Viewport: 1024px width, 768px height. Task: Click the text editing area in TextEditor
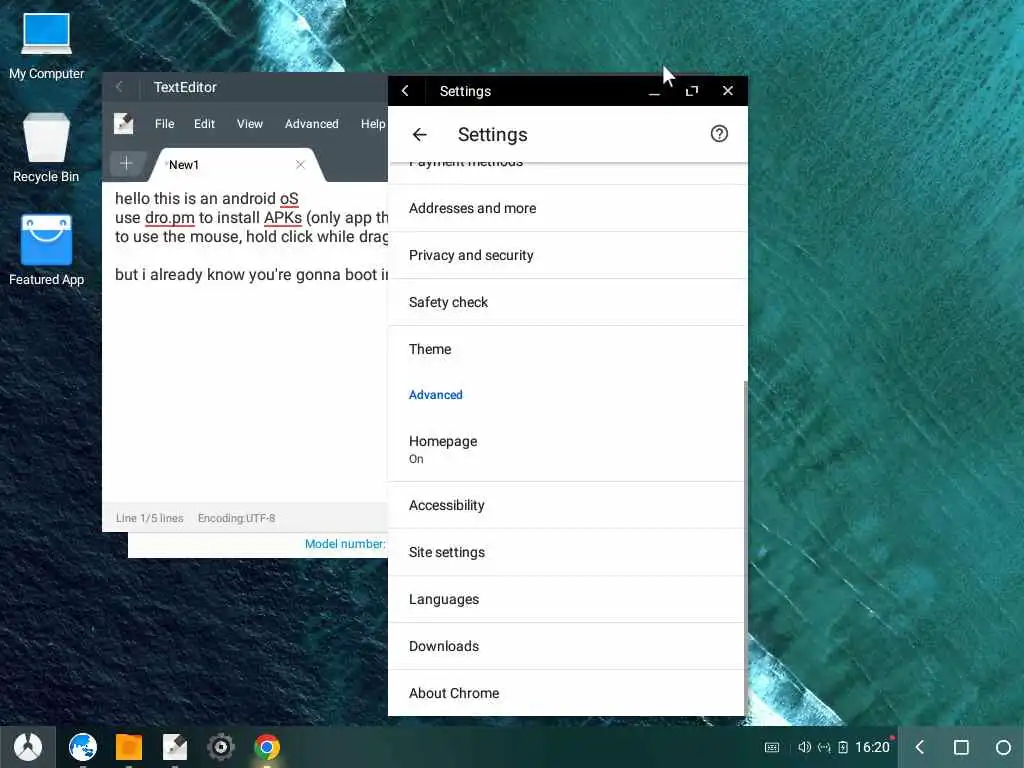245,342
